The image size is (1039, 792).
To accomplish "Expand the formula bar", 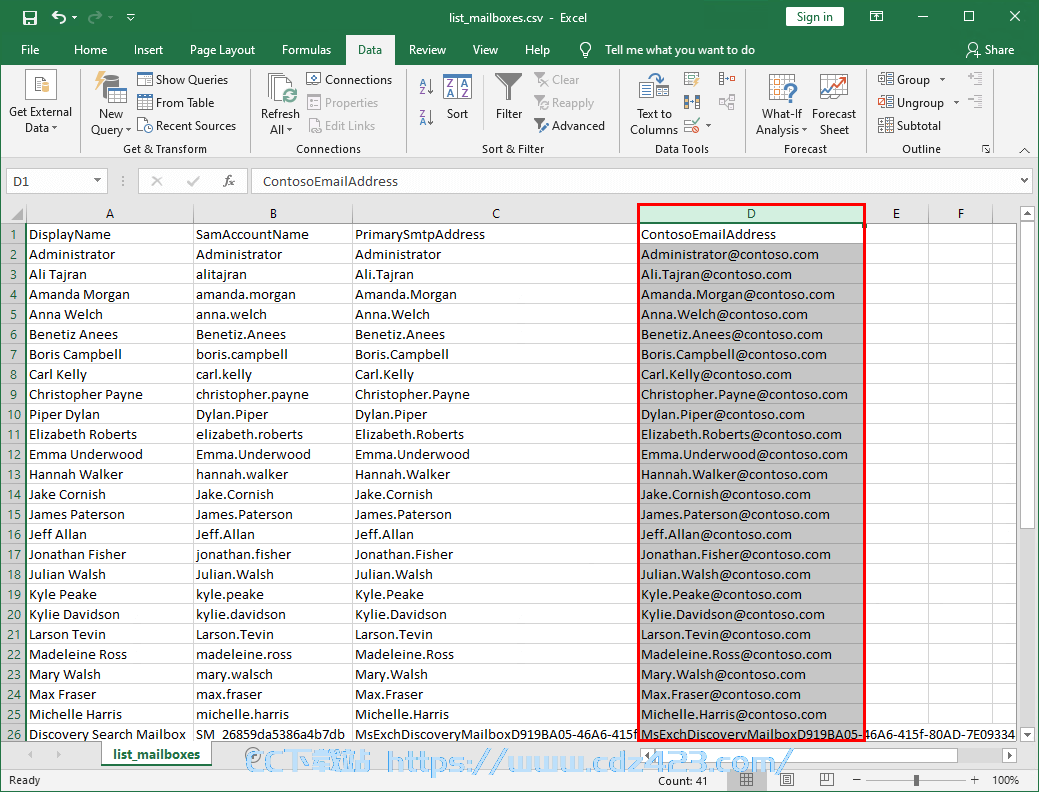I will click(1024, 180).
